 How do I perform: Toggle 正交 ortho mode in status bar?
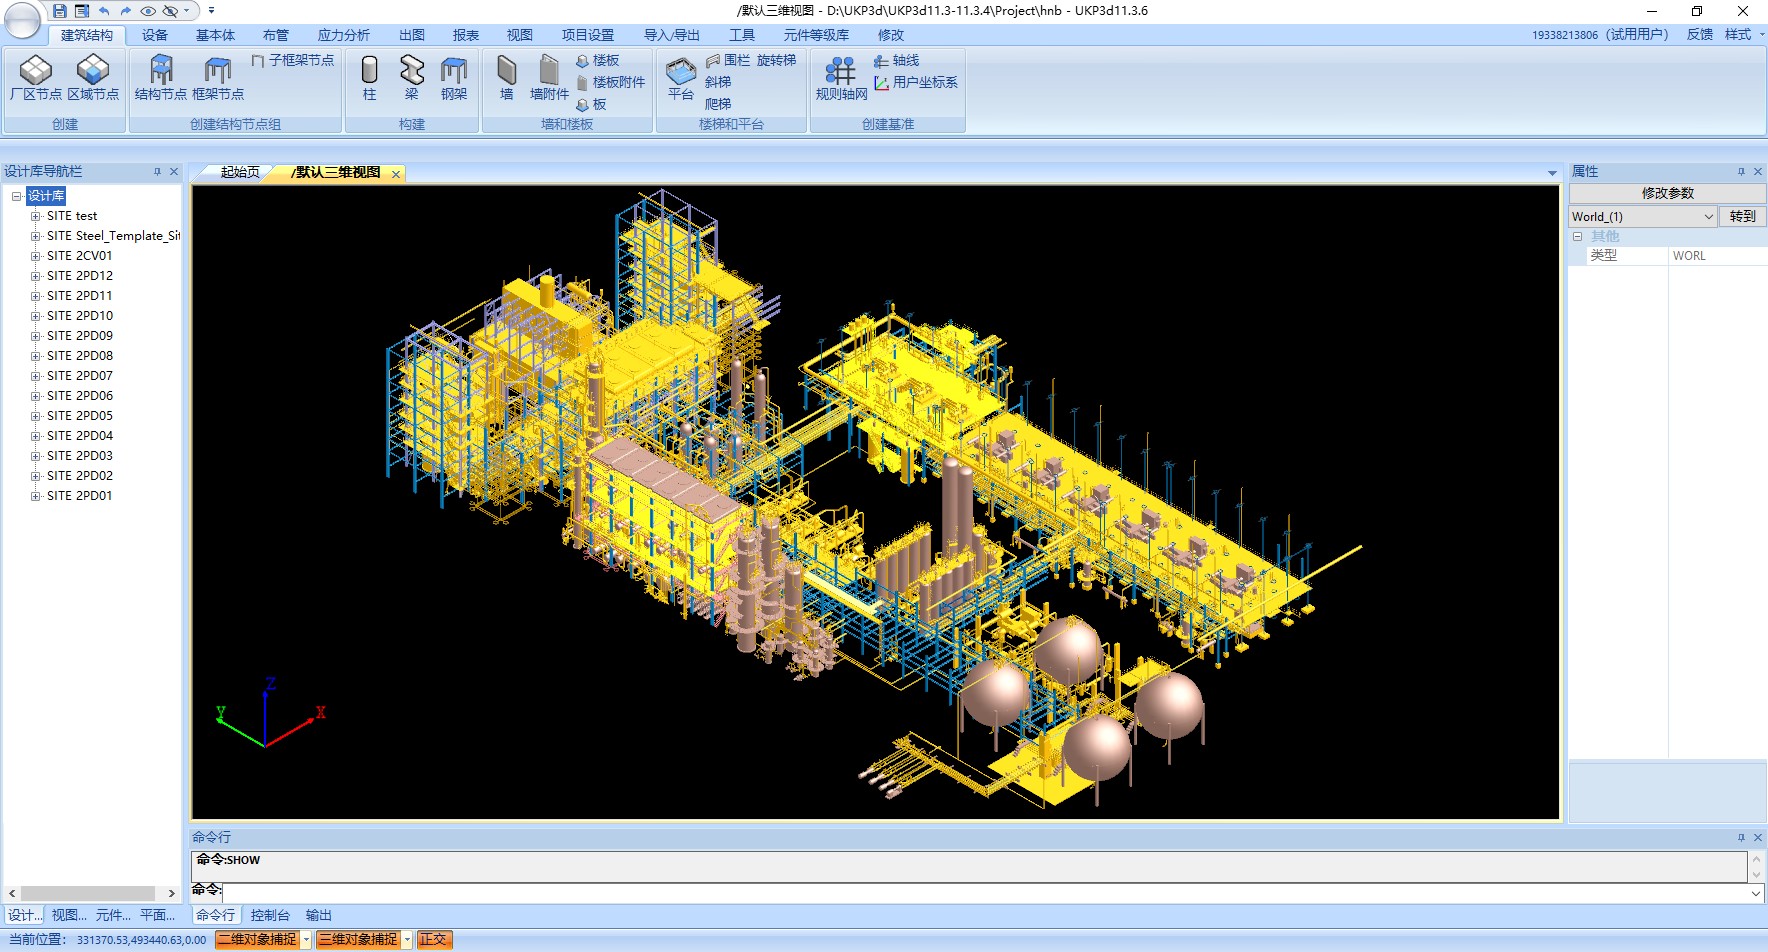click(434, 939)
